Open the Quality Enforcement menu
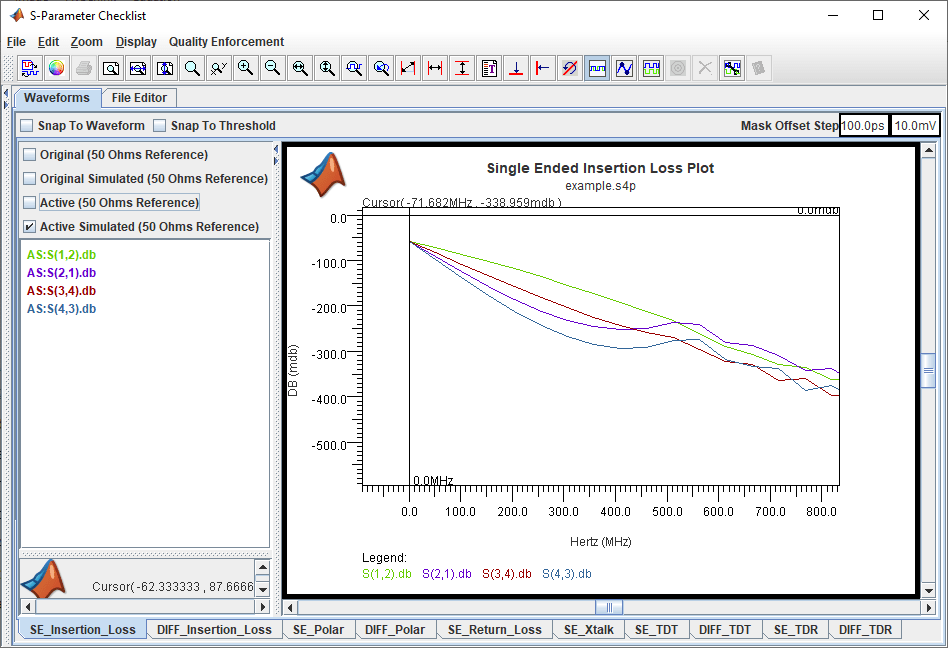The width and height of the screenshot is (948, 648). 226,42
